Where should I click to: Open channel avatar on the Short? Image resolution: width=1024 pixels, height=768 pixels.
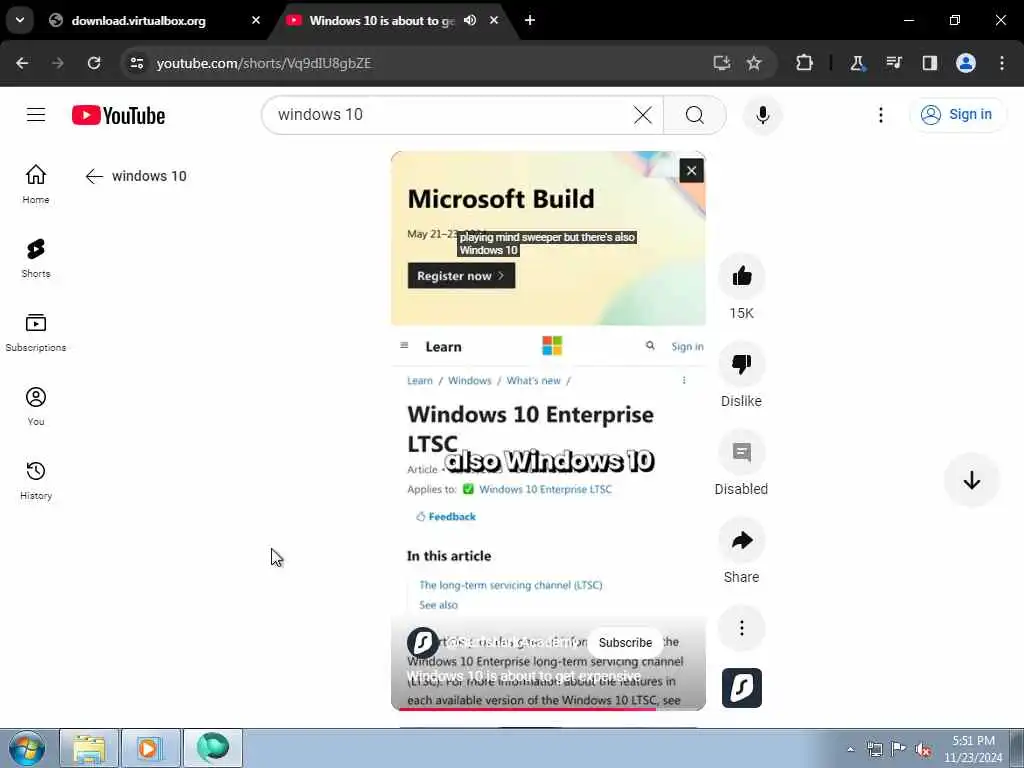point(423,643)
